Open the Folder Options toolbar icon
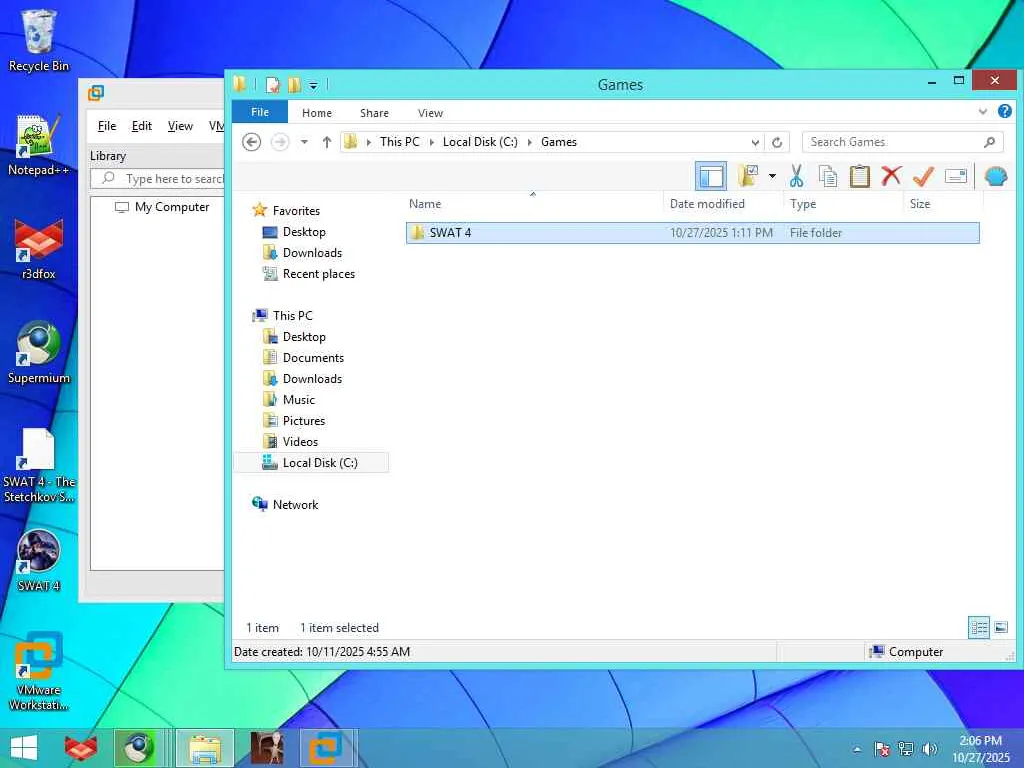This screenshot has height=768, width=1024. point(748,176)
